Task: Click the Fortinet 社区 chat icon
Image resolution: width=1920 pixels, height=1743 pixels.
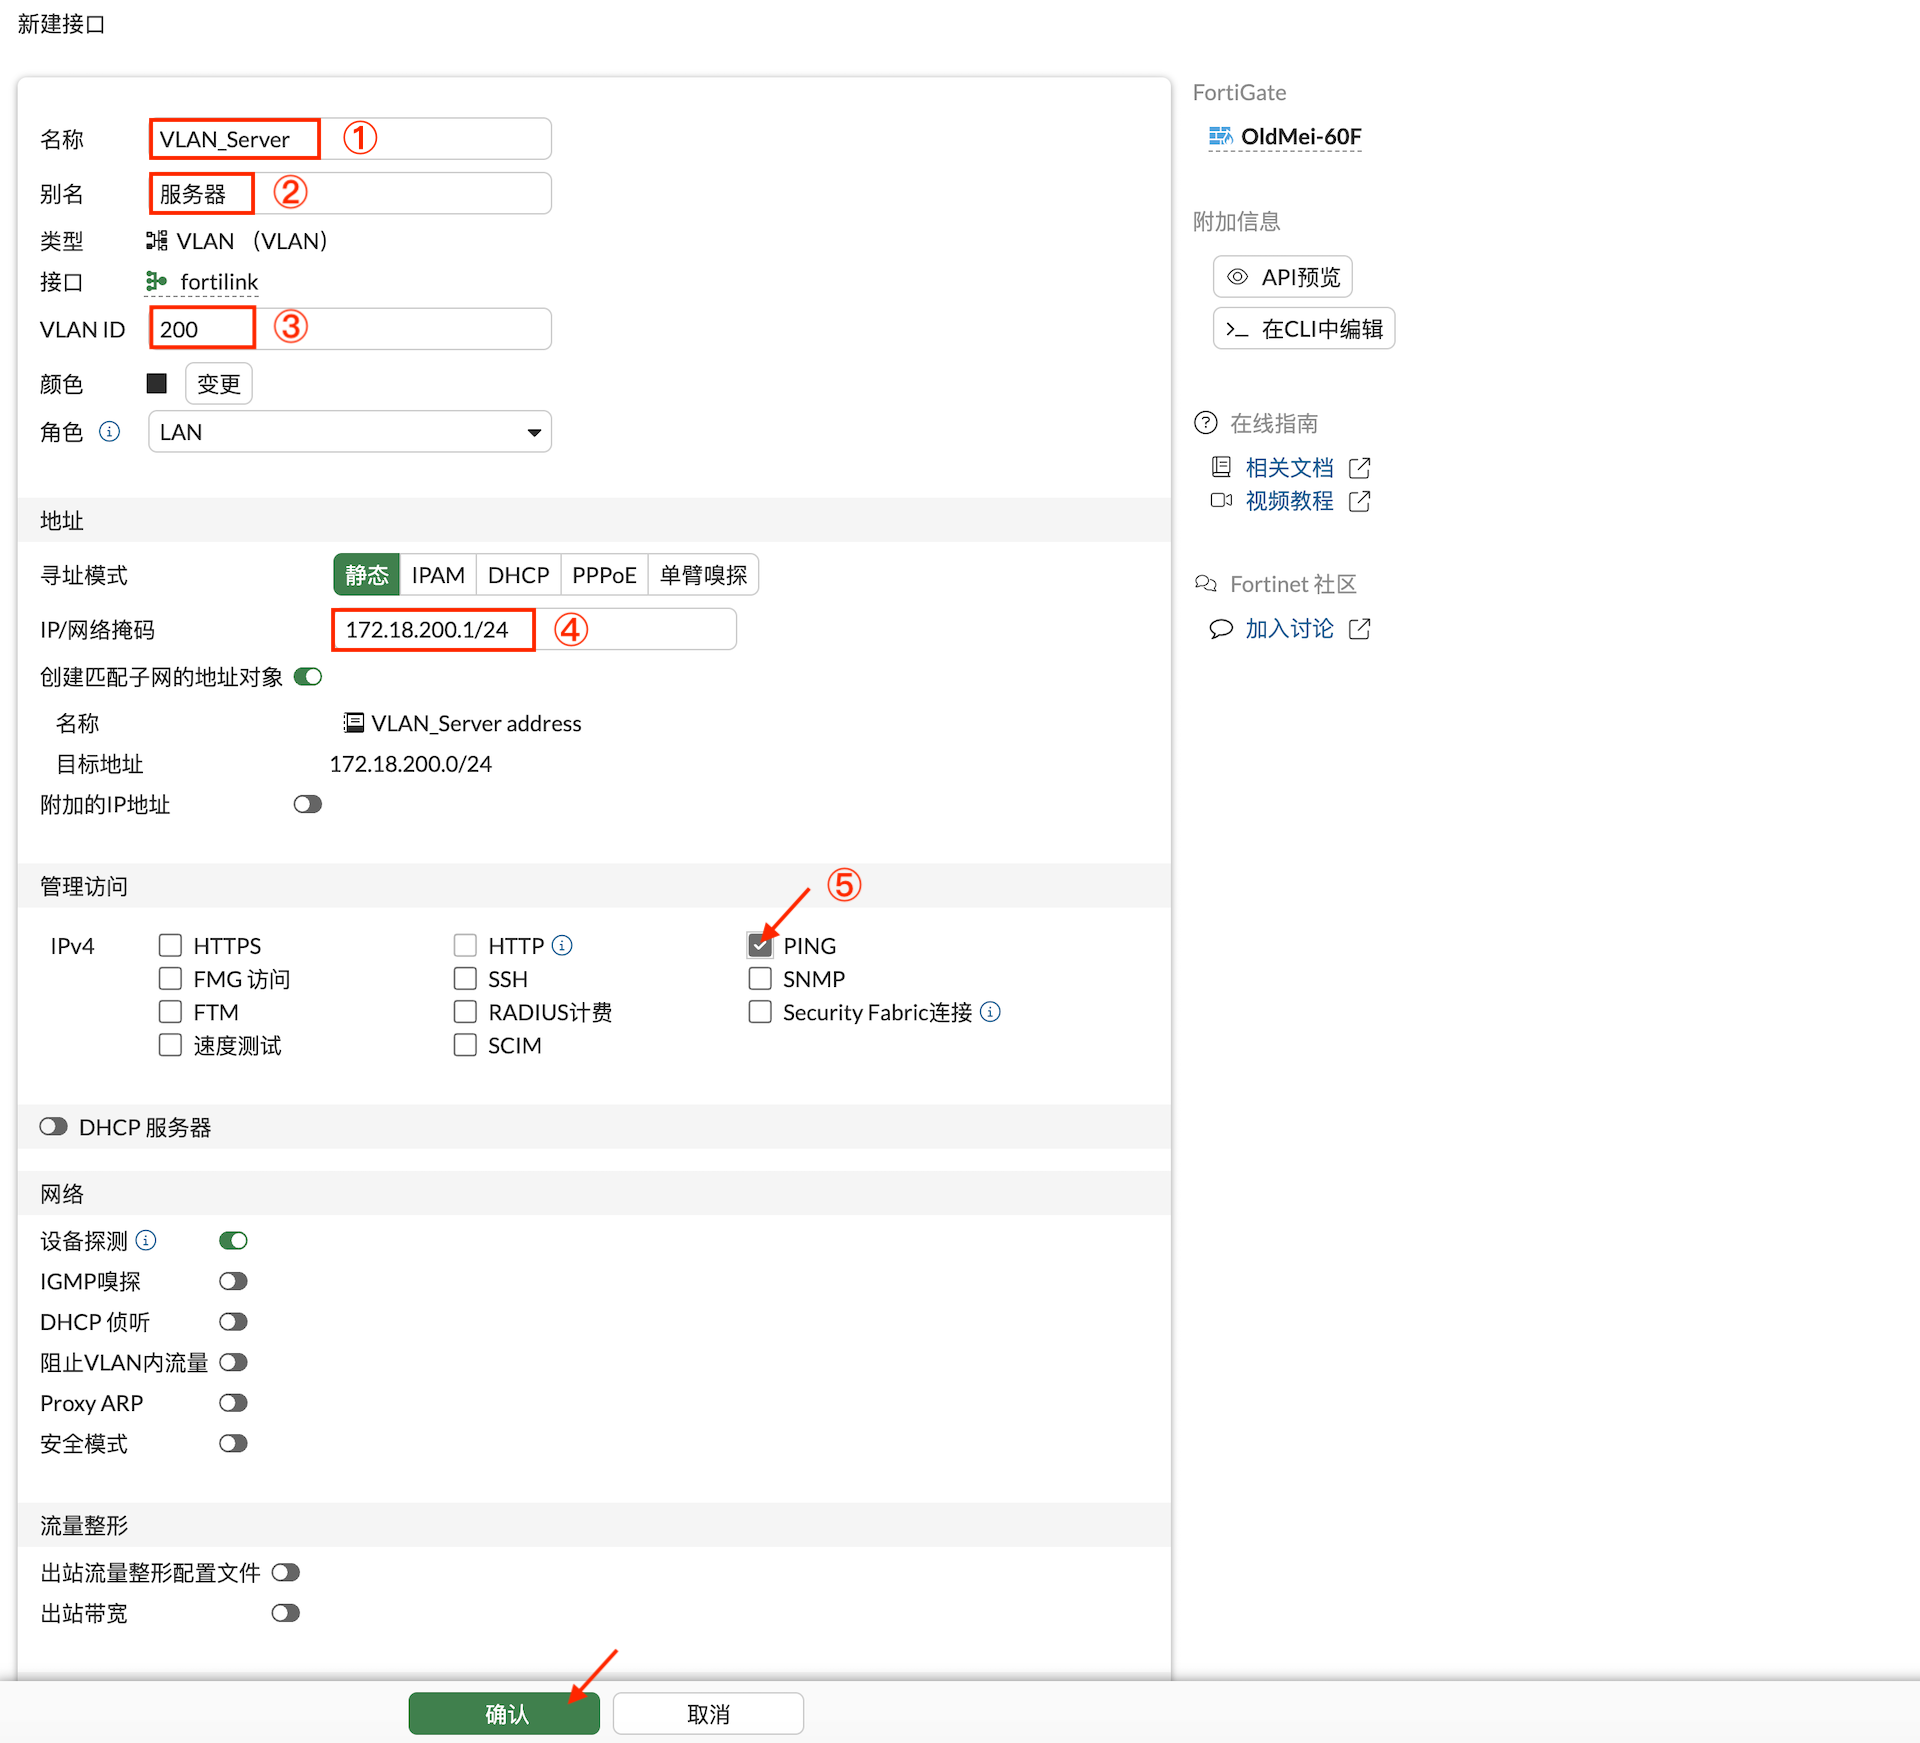Action: coord(1206,583)
